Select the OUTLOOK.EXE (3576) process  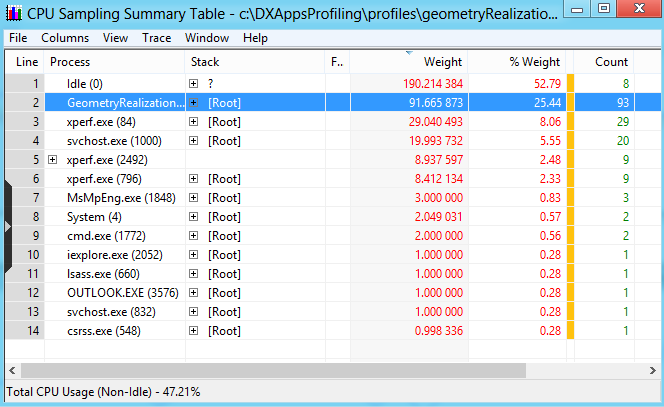[123, 293]
